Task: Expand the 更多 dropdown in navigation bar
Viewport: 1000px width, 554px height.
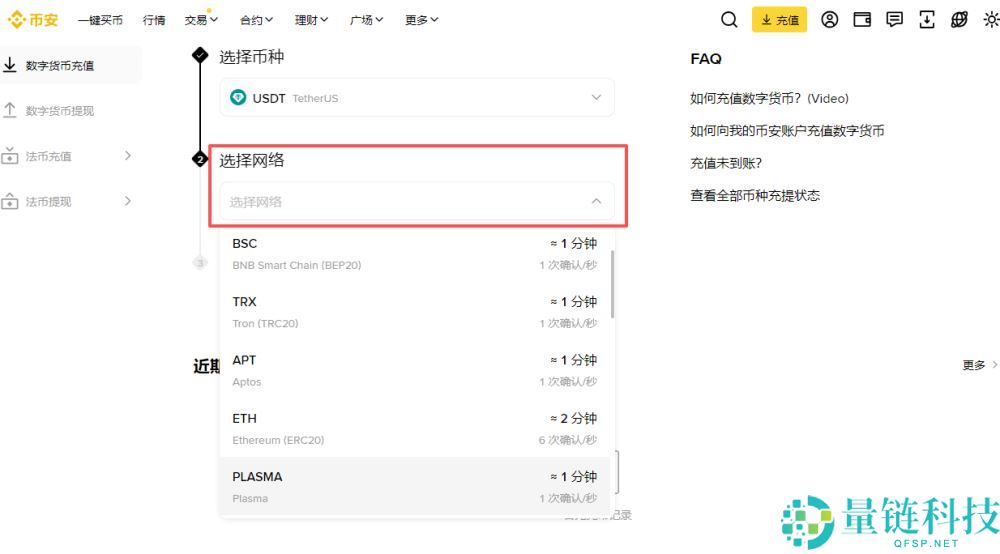Action: (x=422, y=20)
